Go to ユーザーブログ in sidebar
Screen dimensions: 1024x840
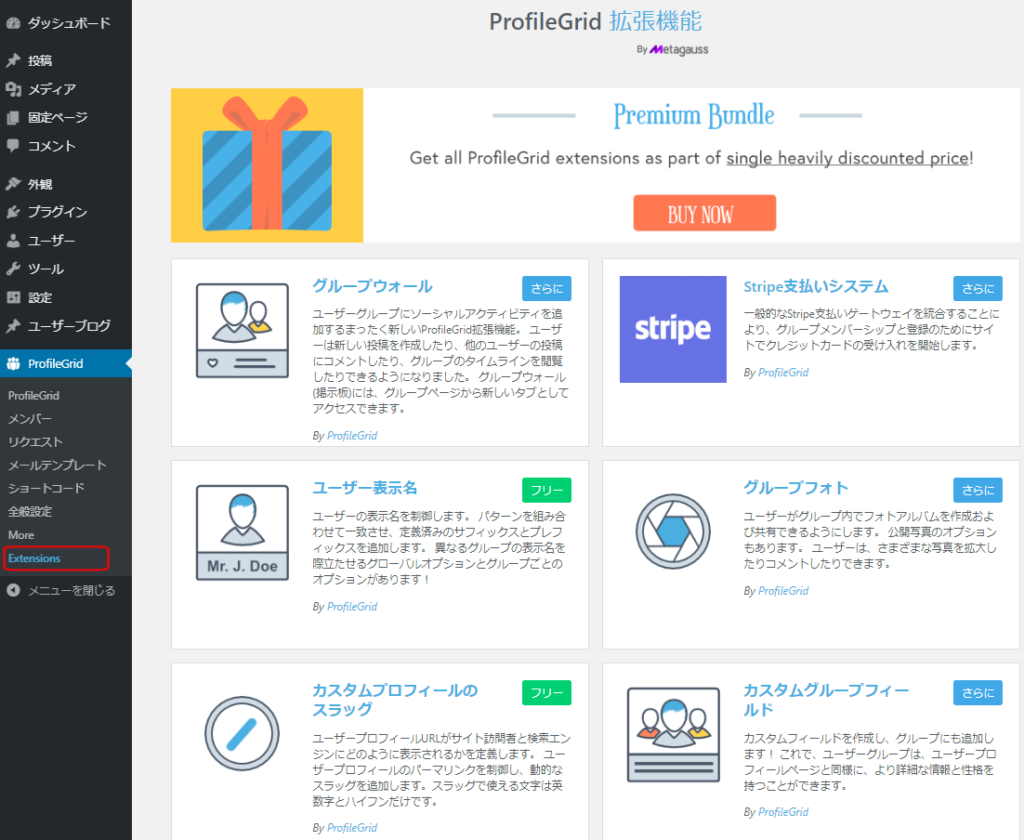coord(68,326)
